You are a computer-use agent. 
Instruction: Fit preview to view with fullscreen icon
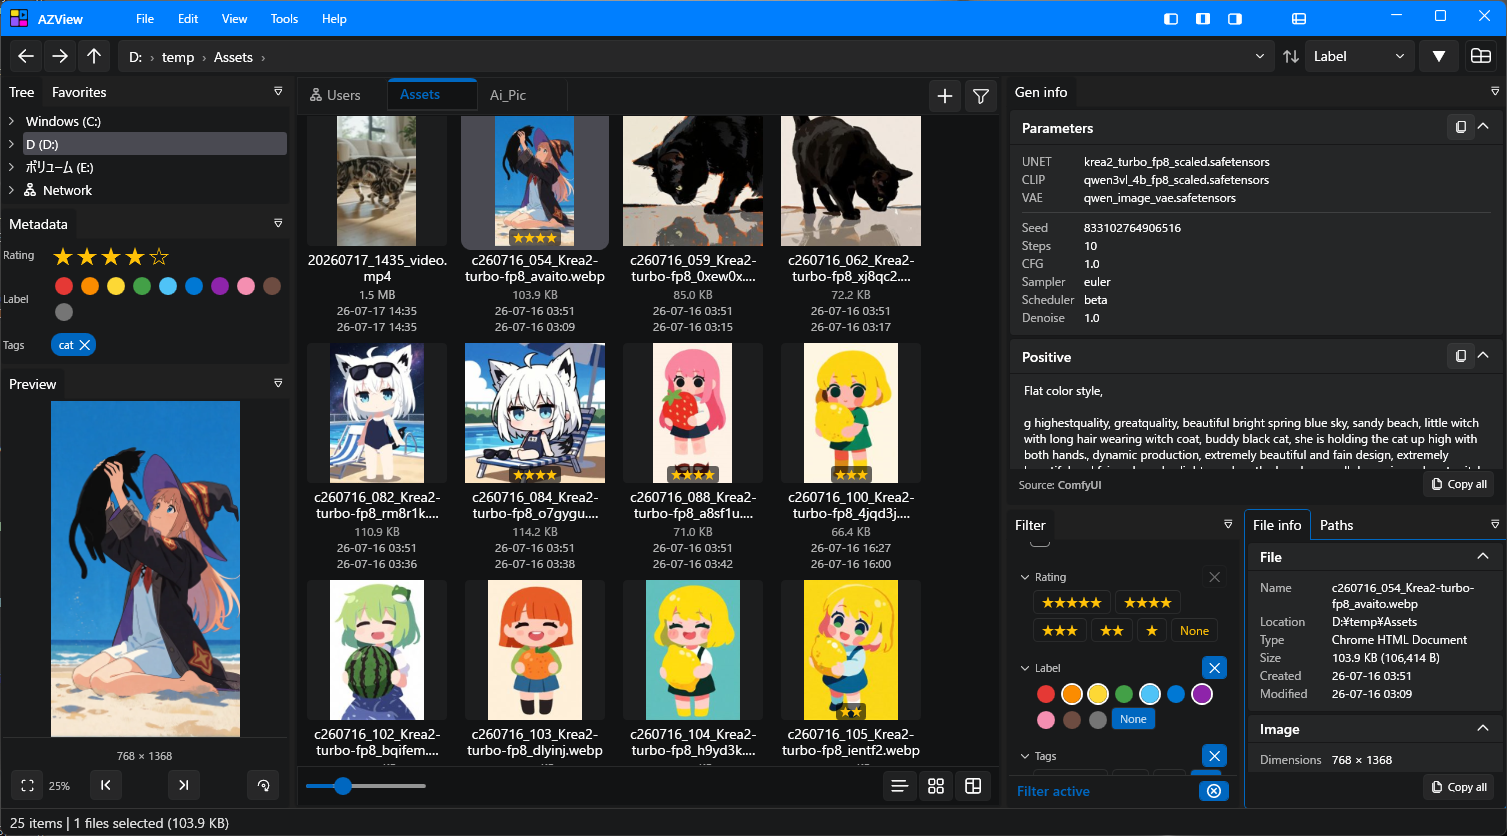tap(28, 786)
